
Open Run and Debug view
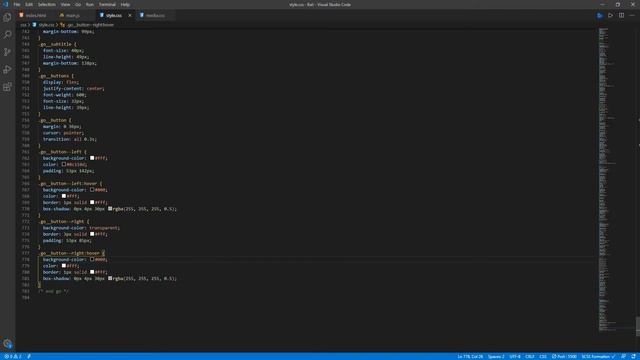click(x=7, y=70)
